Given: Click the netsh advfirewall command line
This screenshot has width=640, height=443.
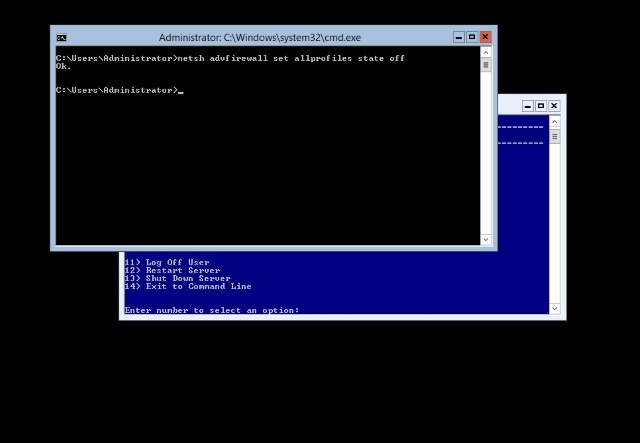Looking at the screenshot, I should click(x=230, y=58).
